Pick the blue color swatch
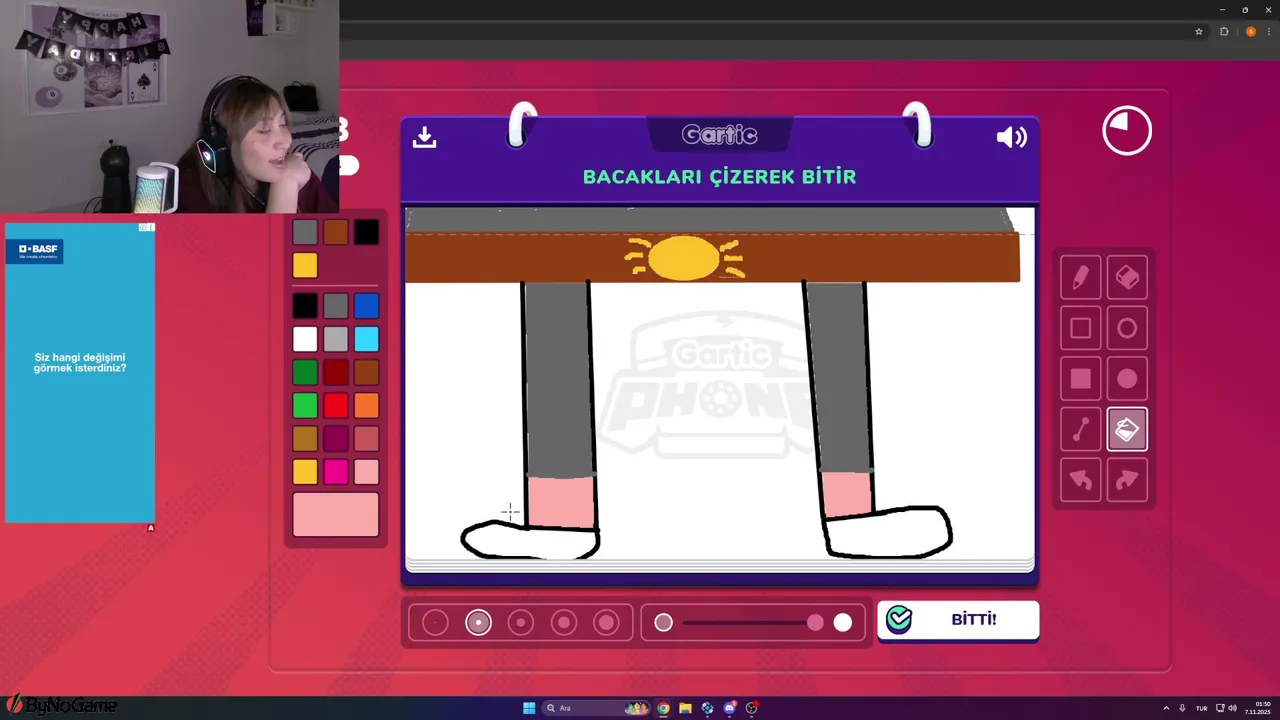Image resolution: width=1280 pixels, height=720 pixels. pyautogui.click(x=366, y=306)
